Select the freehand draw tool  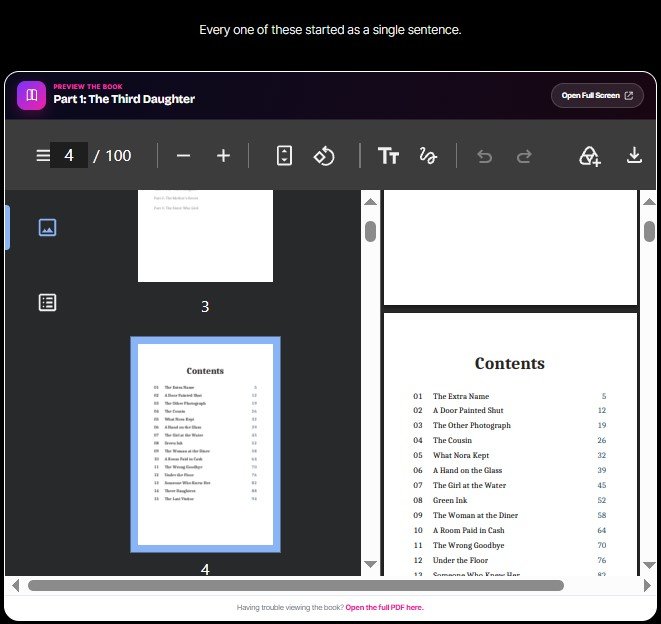pyautogui.click(x=428, y=156)
